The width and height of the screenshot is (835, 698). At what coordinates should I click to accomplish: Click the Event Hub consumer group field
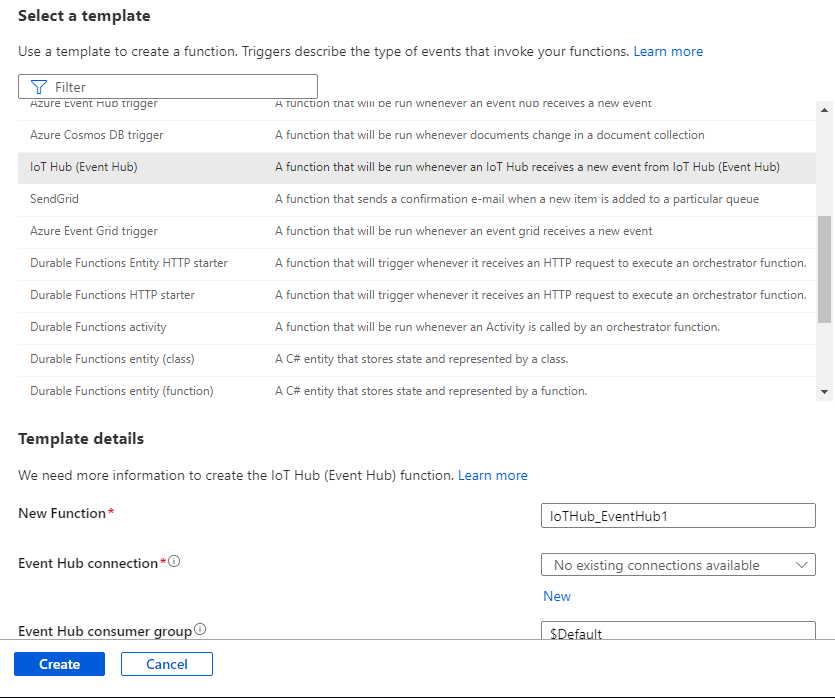[678, 632]
